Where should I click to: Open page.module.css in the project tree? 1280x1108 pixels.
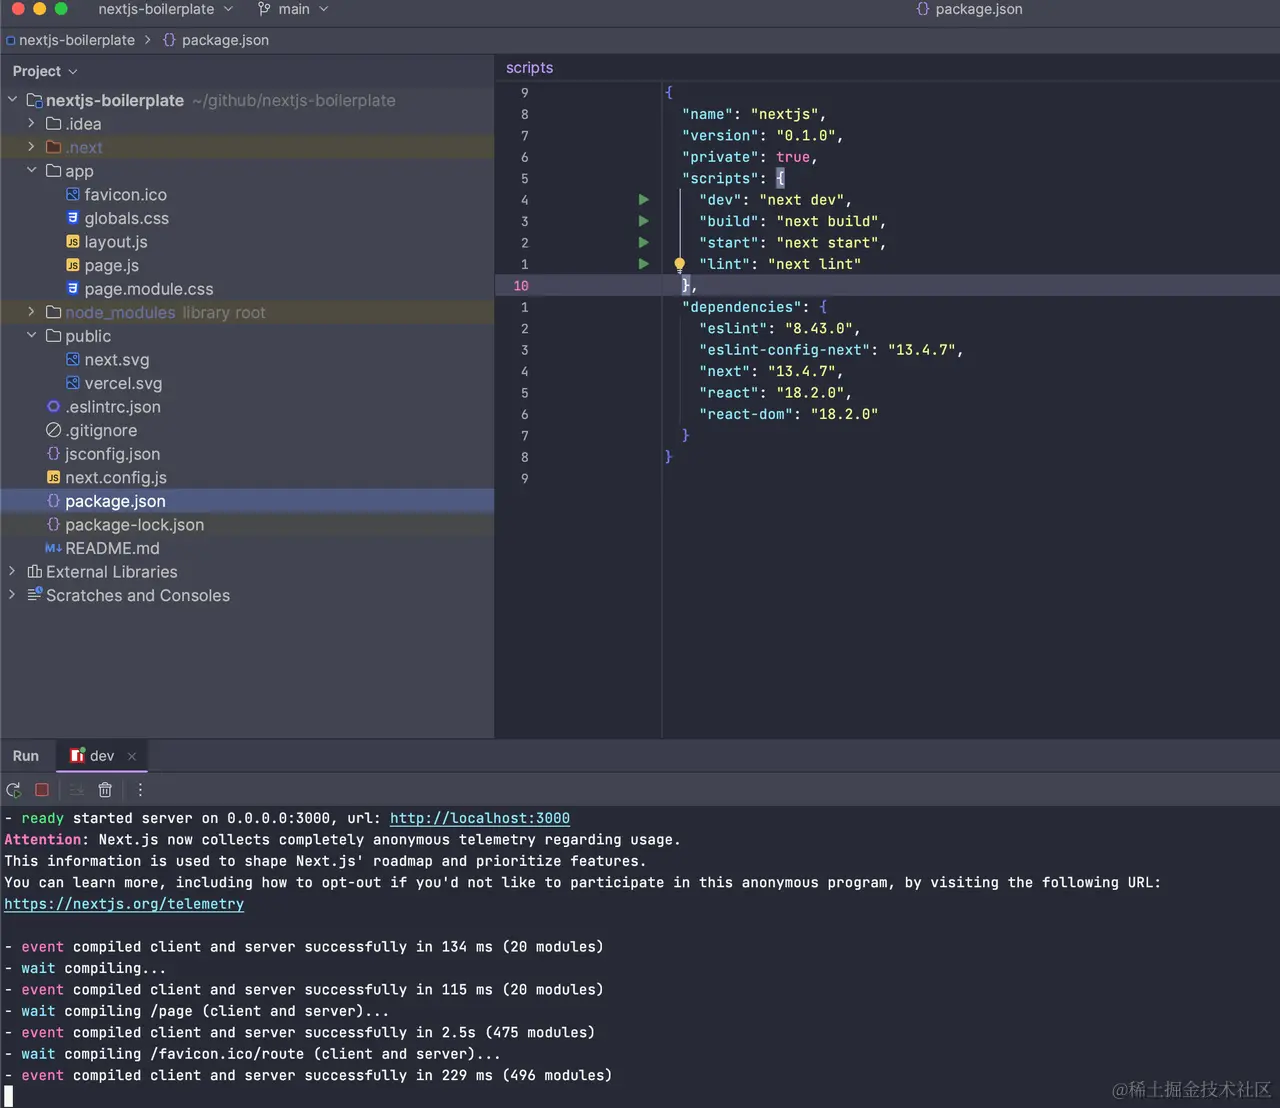point(149,289)
